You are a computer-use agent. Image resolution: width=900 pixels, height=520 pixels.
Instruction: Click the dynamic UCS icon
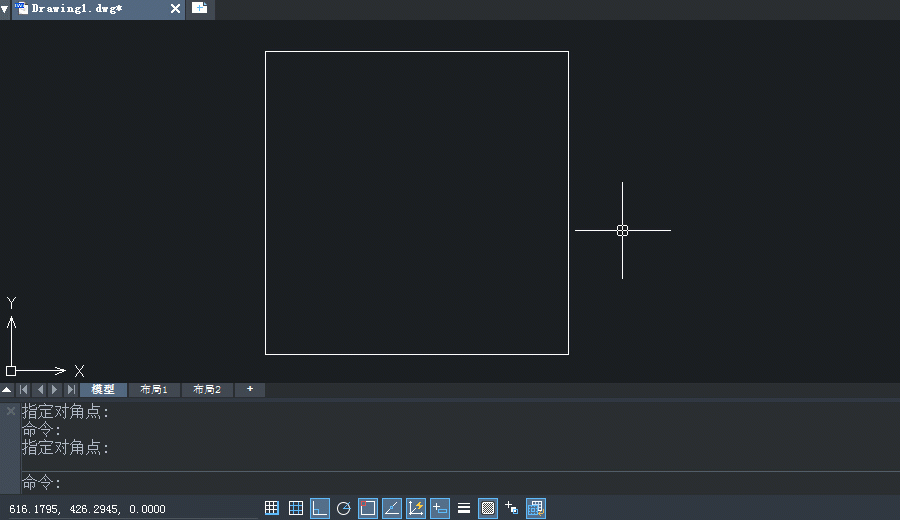click(416, 508)
